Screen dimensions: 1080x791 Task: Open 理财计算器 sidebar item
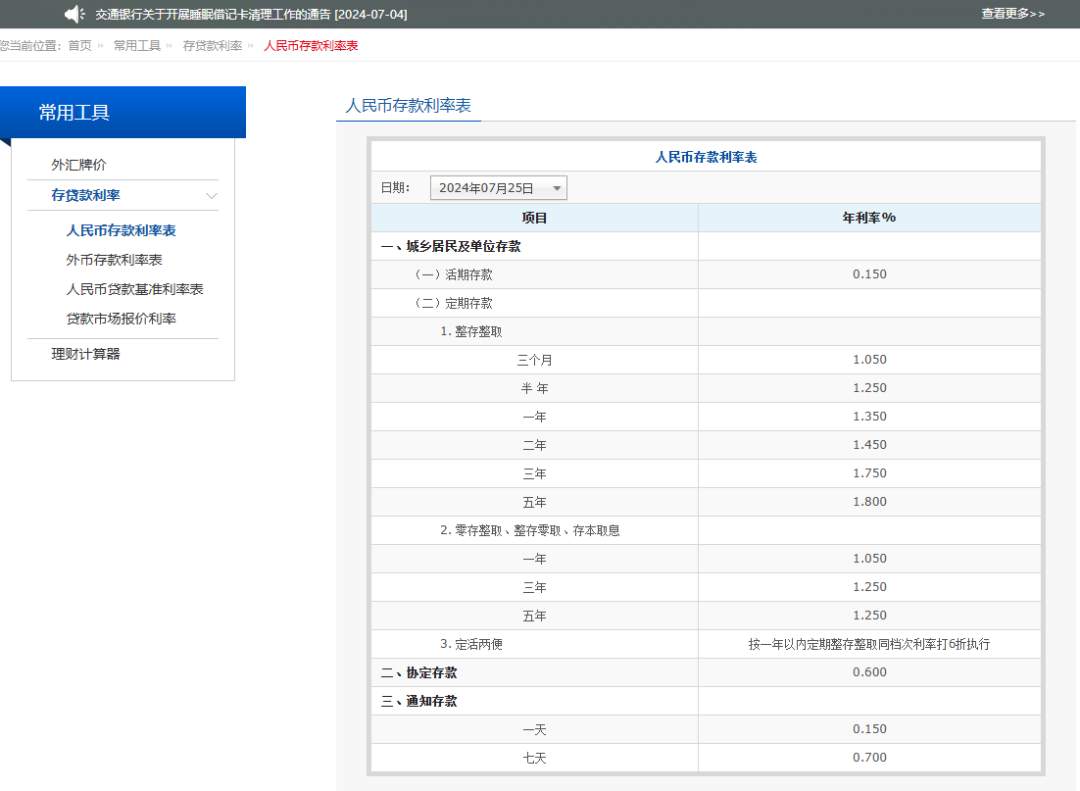click(85, 354)
